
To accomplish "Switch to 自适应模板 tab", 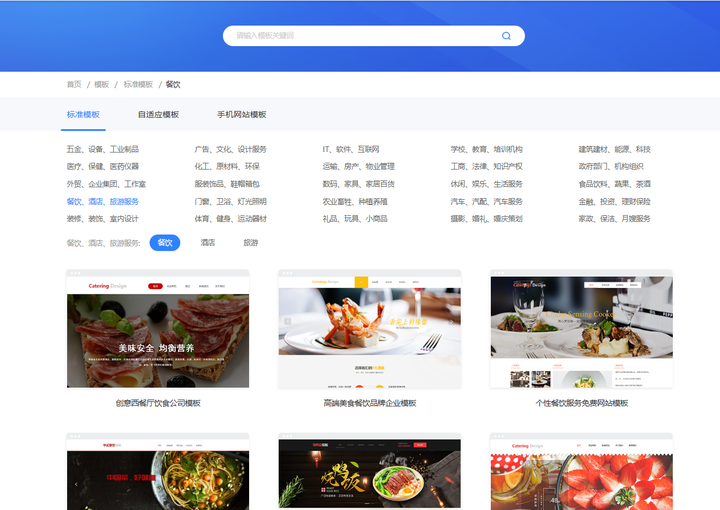I will click(x=158, y=114).
